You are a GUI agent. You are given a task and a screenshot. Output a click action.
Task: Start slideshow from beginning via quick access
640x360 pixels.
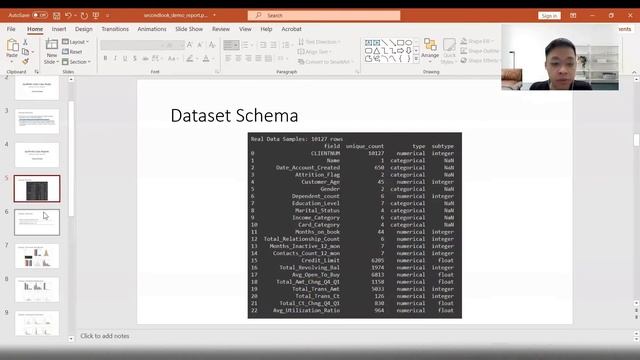pyautogui.click(x=96, y=16)
